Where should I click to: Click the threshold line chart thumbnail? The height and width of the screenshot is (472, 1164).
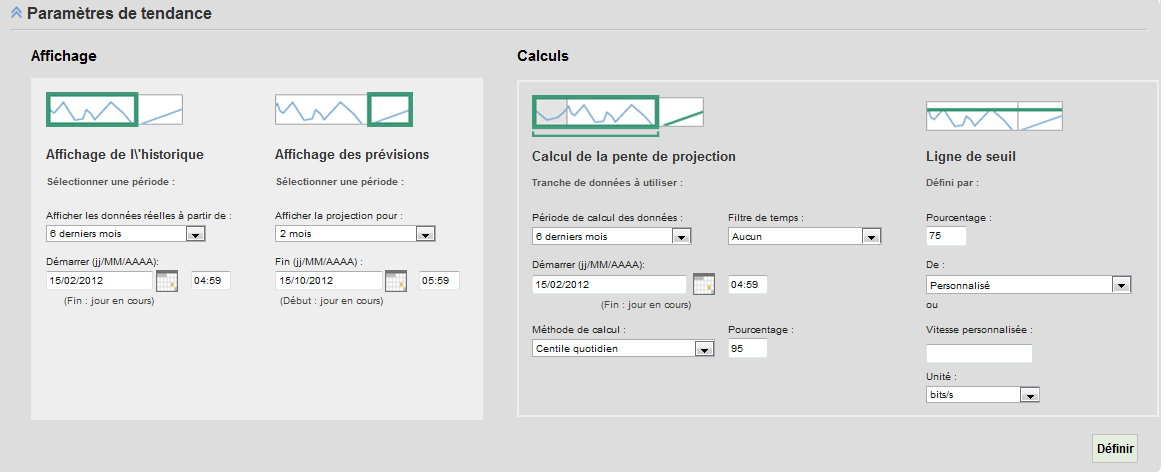click(x=993, y=116)
